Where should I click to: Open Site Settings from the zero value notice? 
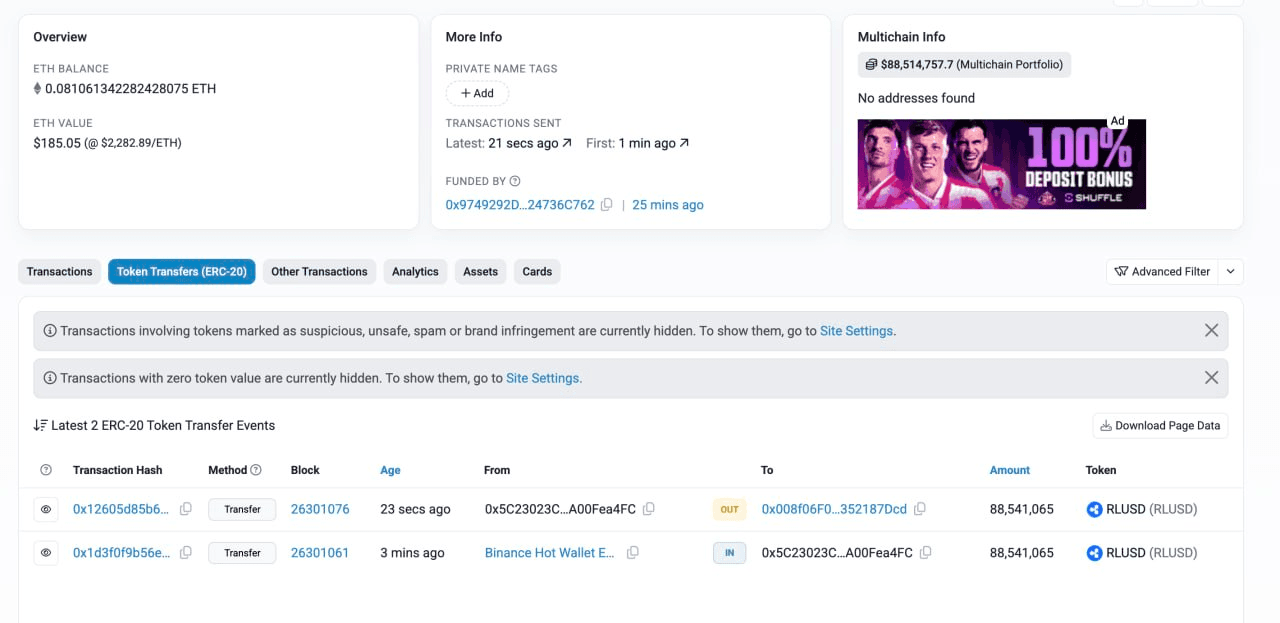[x=543, y=378]
